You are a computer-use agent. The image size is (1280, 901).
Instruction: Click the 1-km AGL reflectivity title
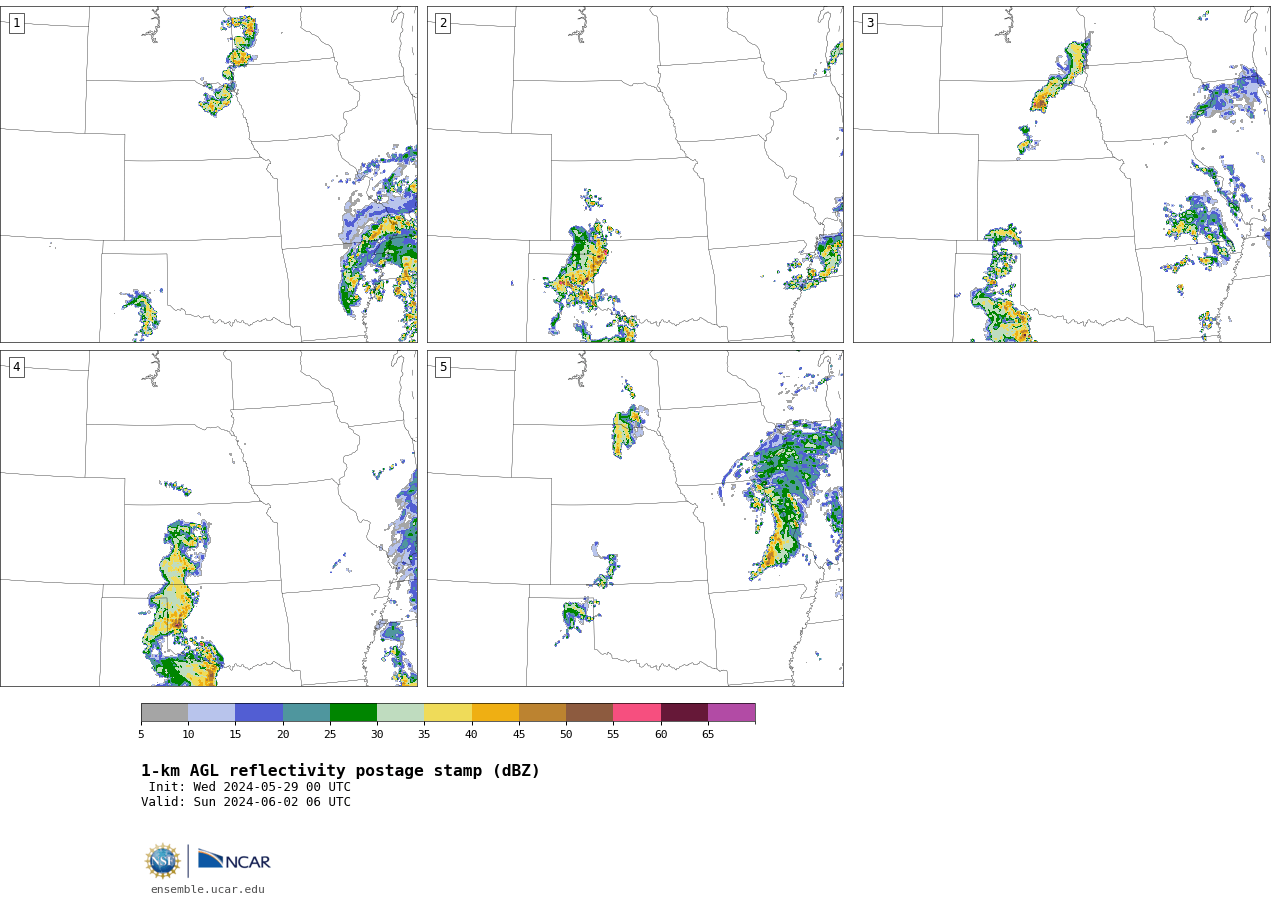(x=340, y=771)
